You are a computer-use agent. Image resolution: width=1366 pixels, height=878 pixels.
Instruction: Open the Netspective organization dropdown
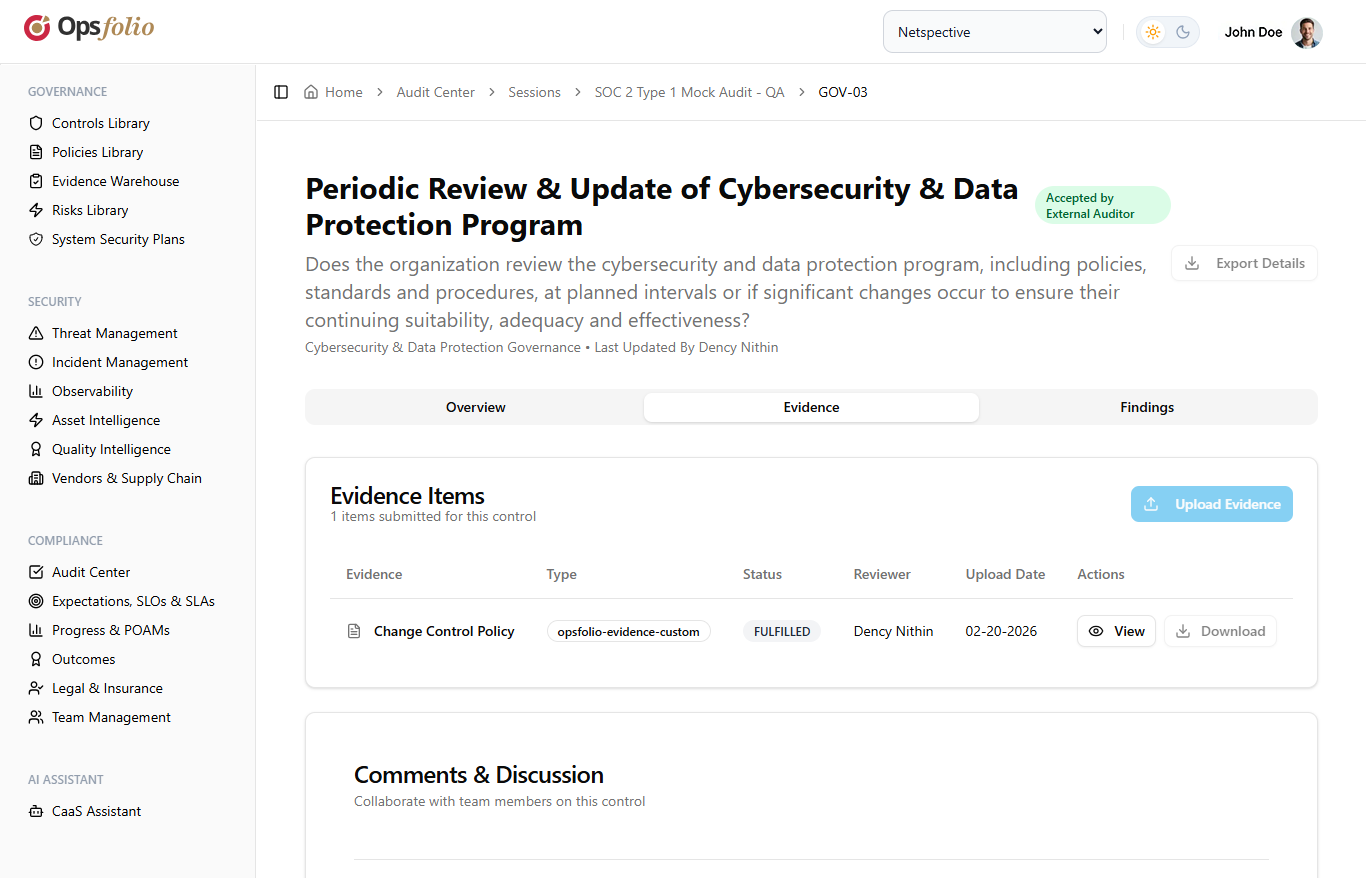pyautogui.click(x=994, y=31)
